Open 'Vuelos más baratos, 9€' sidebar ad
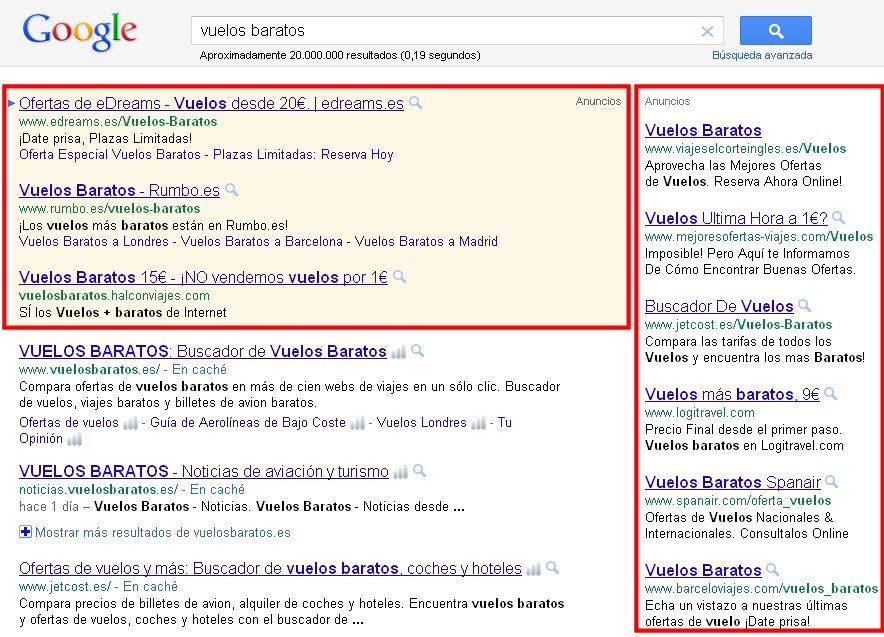884x637 pixels. 732,395
